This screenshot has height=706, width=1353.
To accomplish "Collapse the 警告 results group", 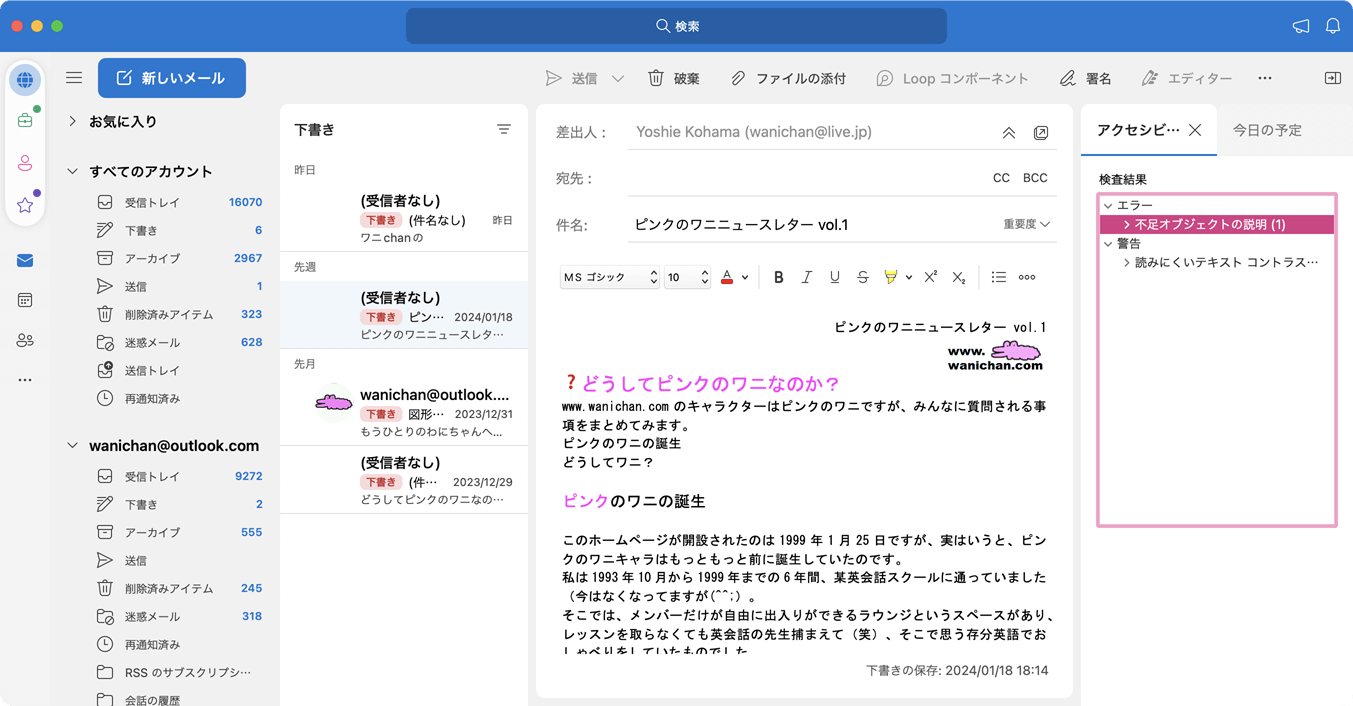I will tap(1108, 244).
